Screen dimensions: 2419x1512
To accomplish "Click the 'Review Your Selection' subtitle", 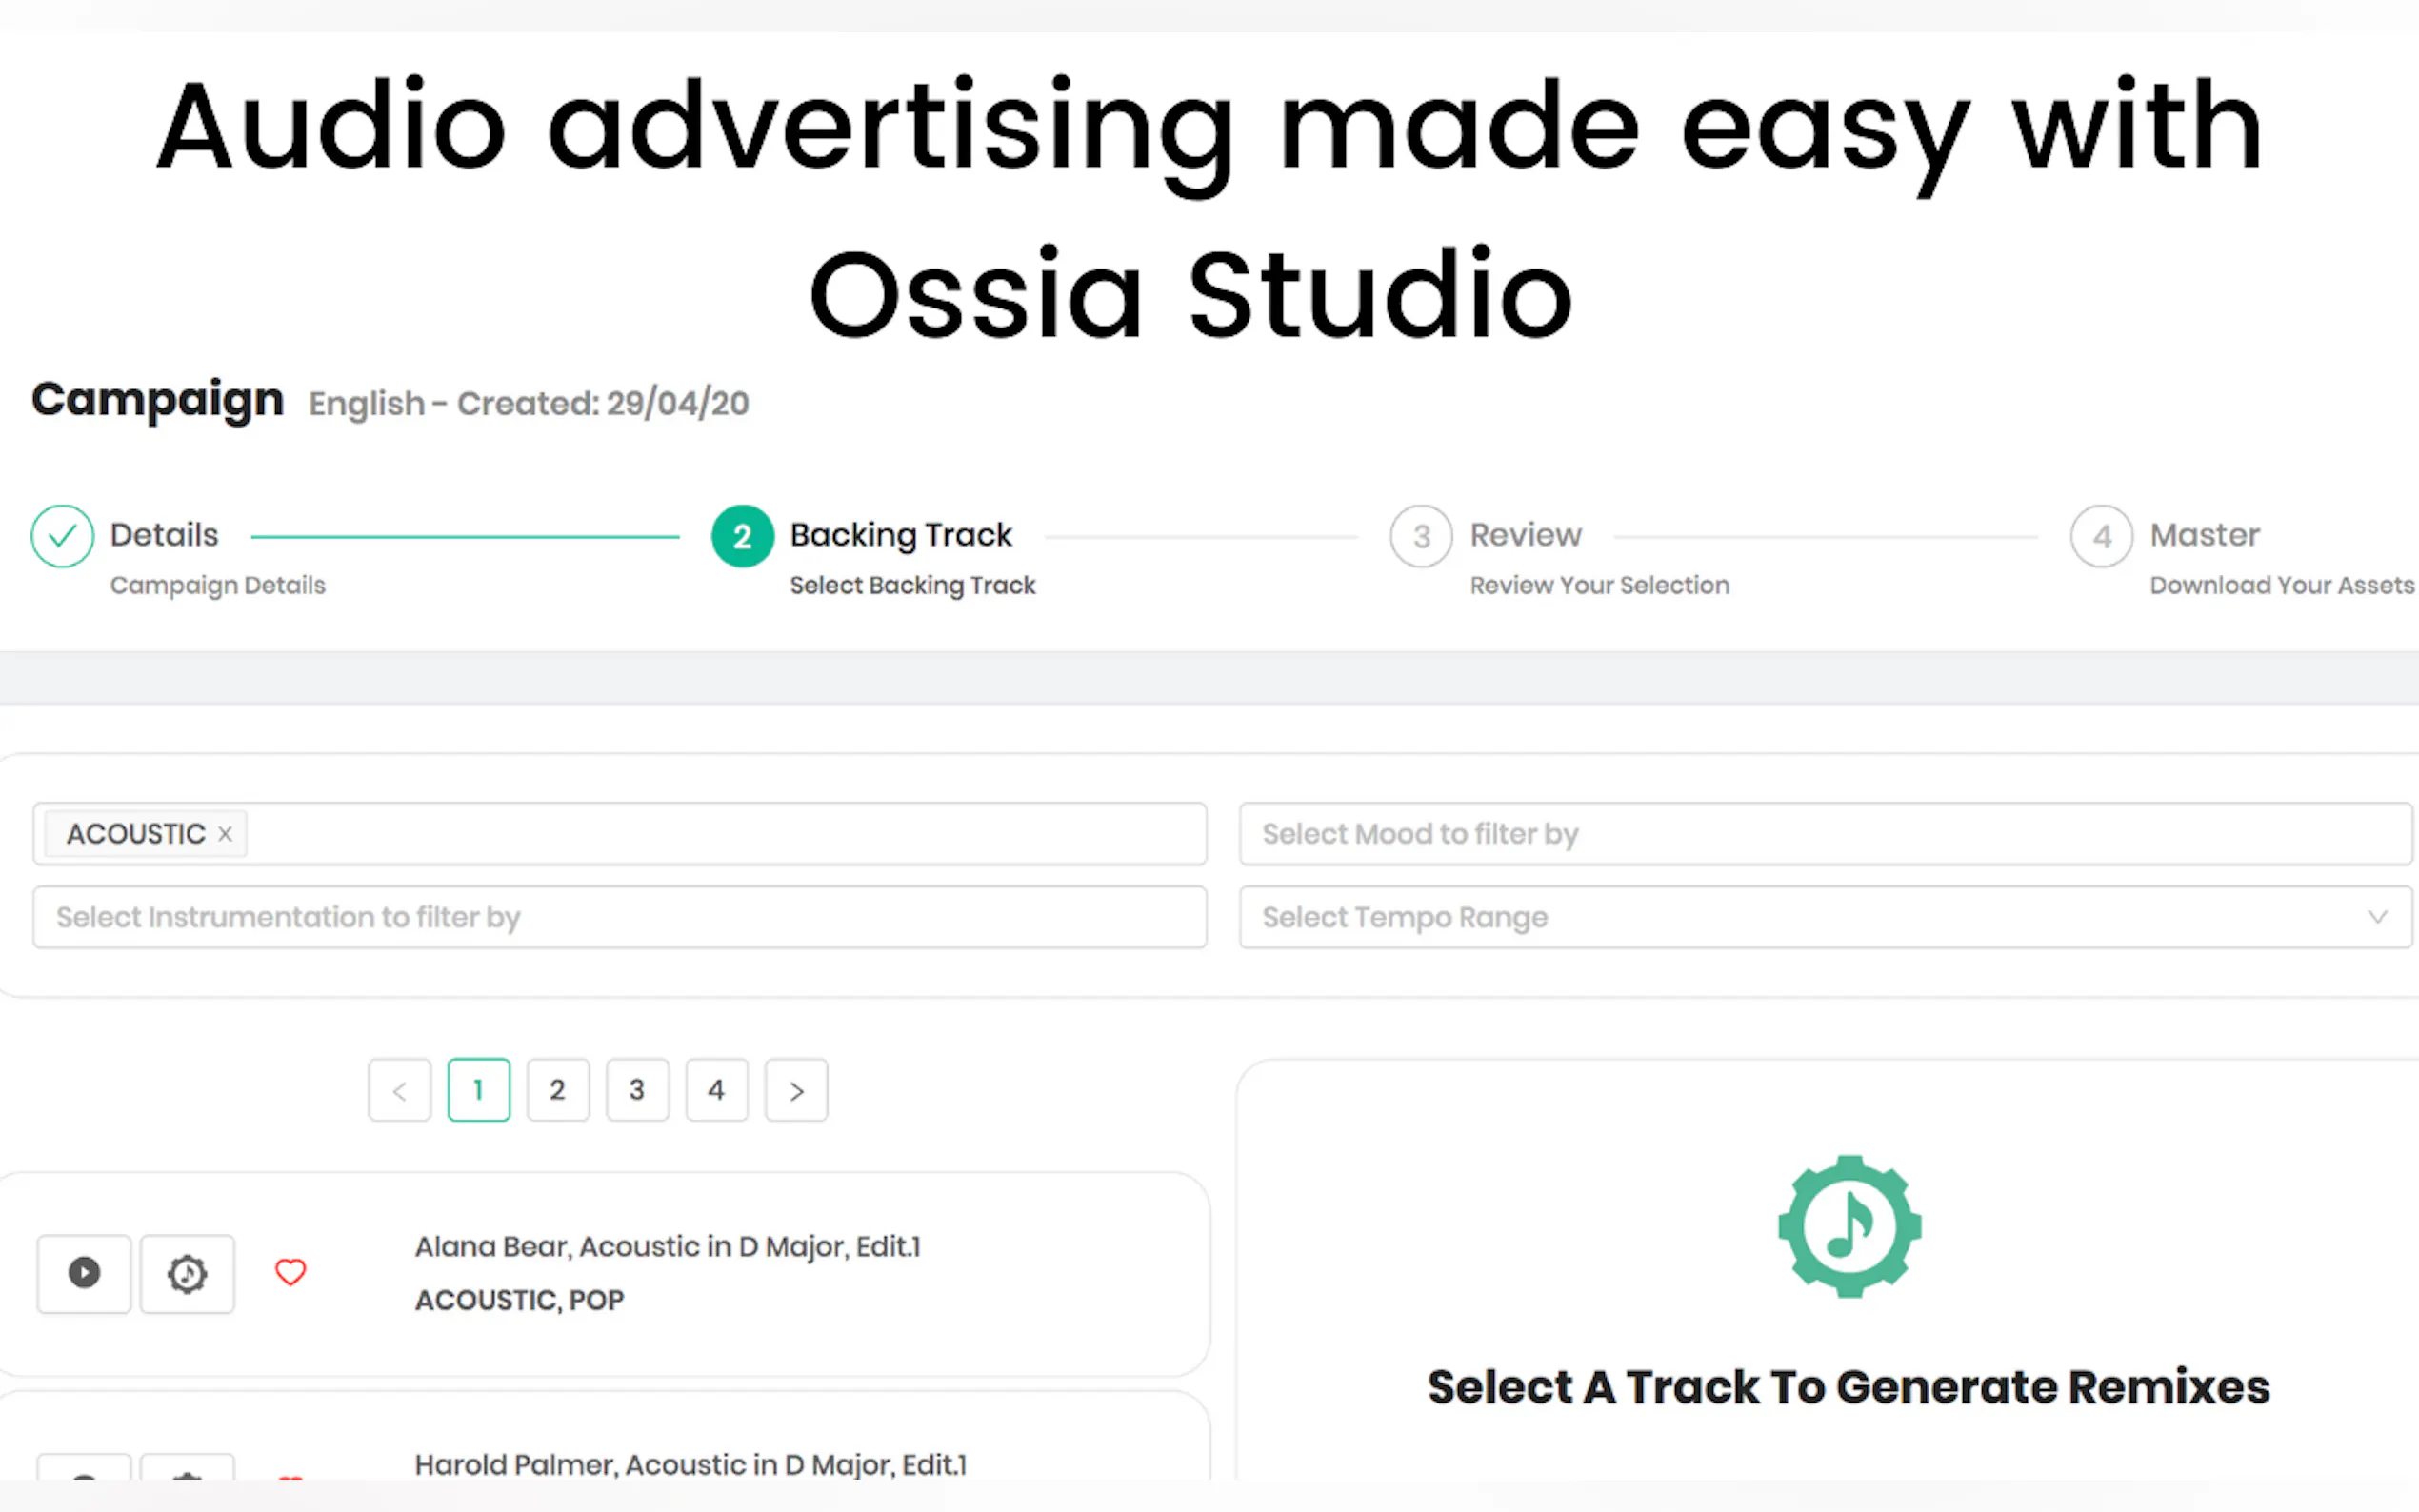I will tap(1599, 585).
